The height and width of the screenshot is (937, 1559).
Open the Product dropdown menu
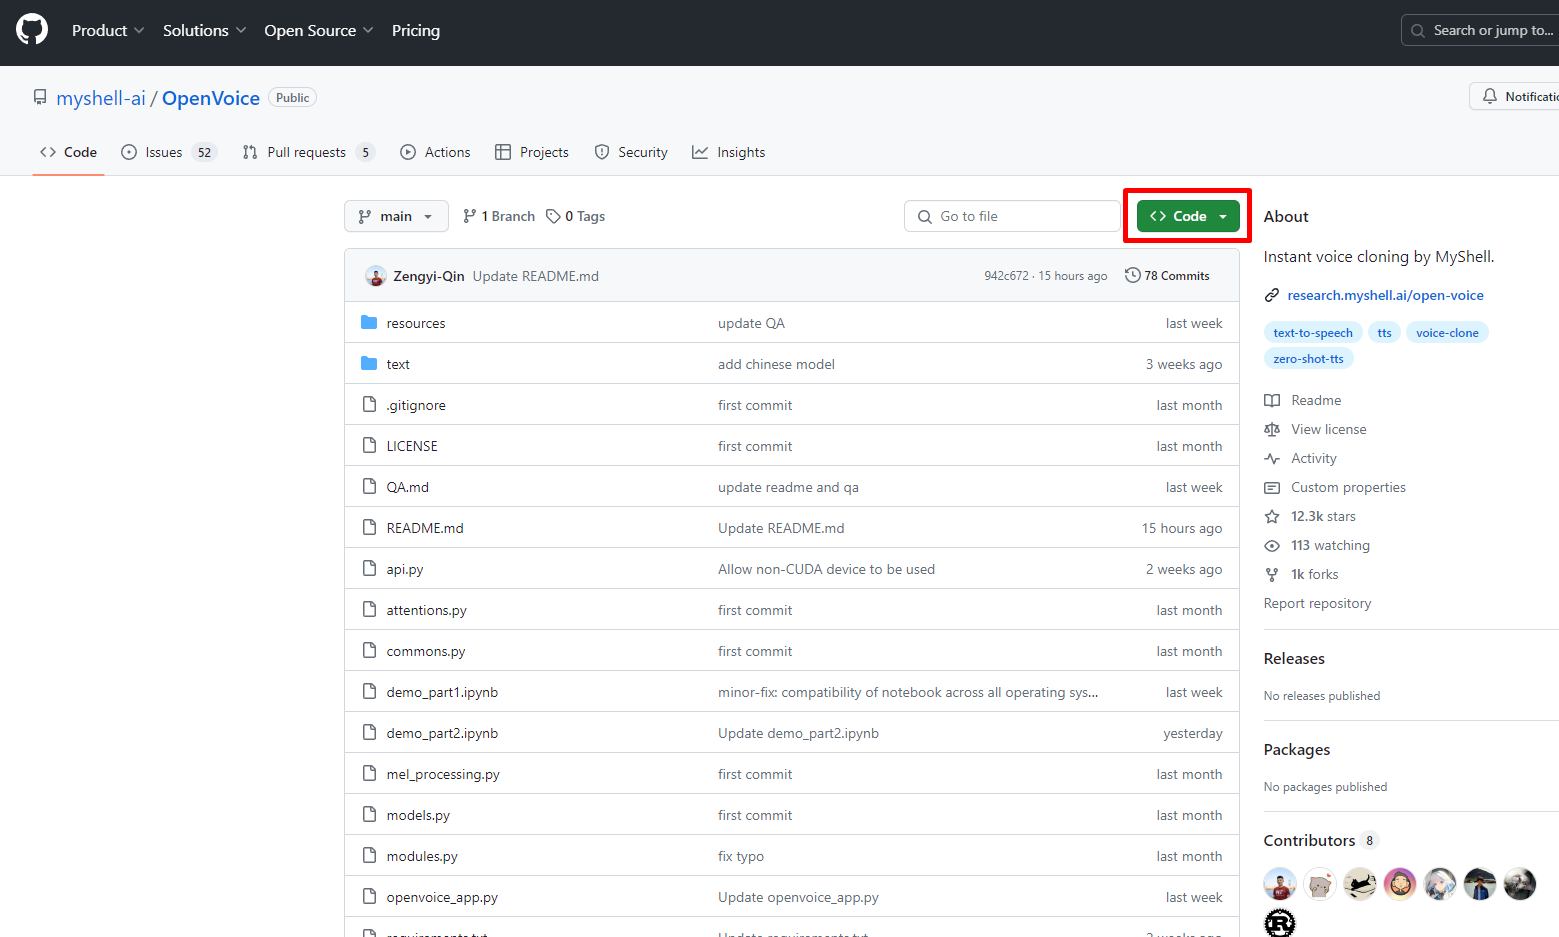tap(108, 30)
